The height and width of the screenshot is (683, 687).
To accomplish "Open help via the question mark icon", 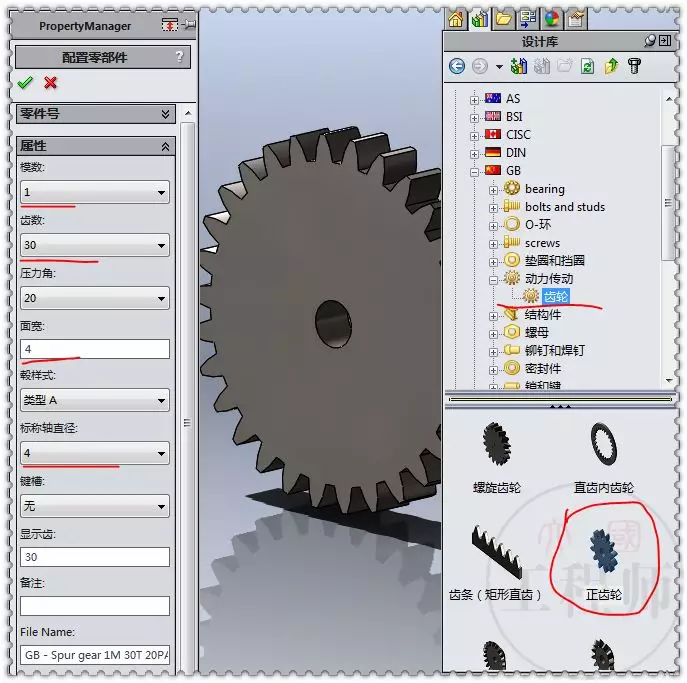I will tap(179, 57).
